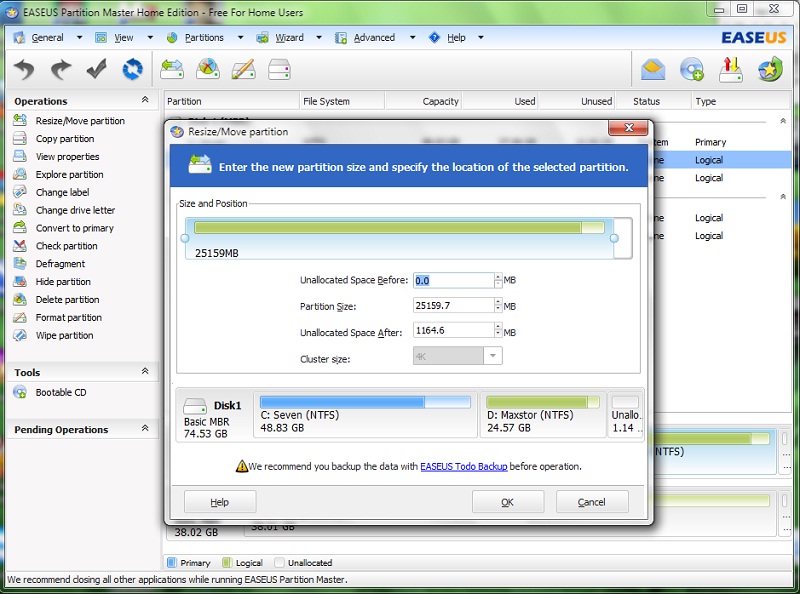Click the Undo arrow in toolbar
The image size is (800, 594).
click(24, 69)
